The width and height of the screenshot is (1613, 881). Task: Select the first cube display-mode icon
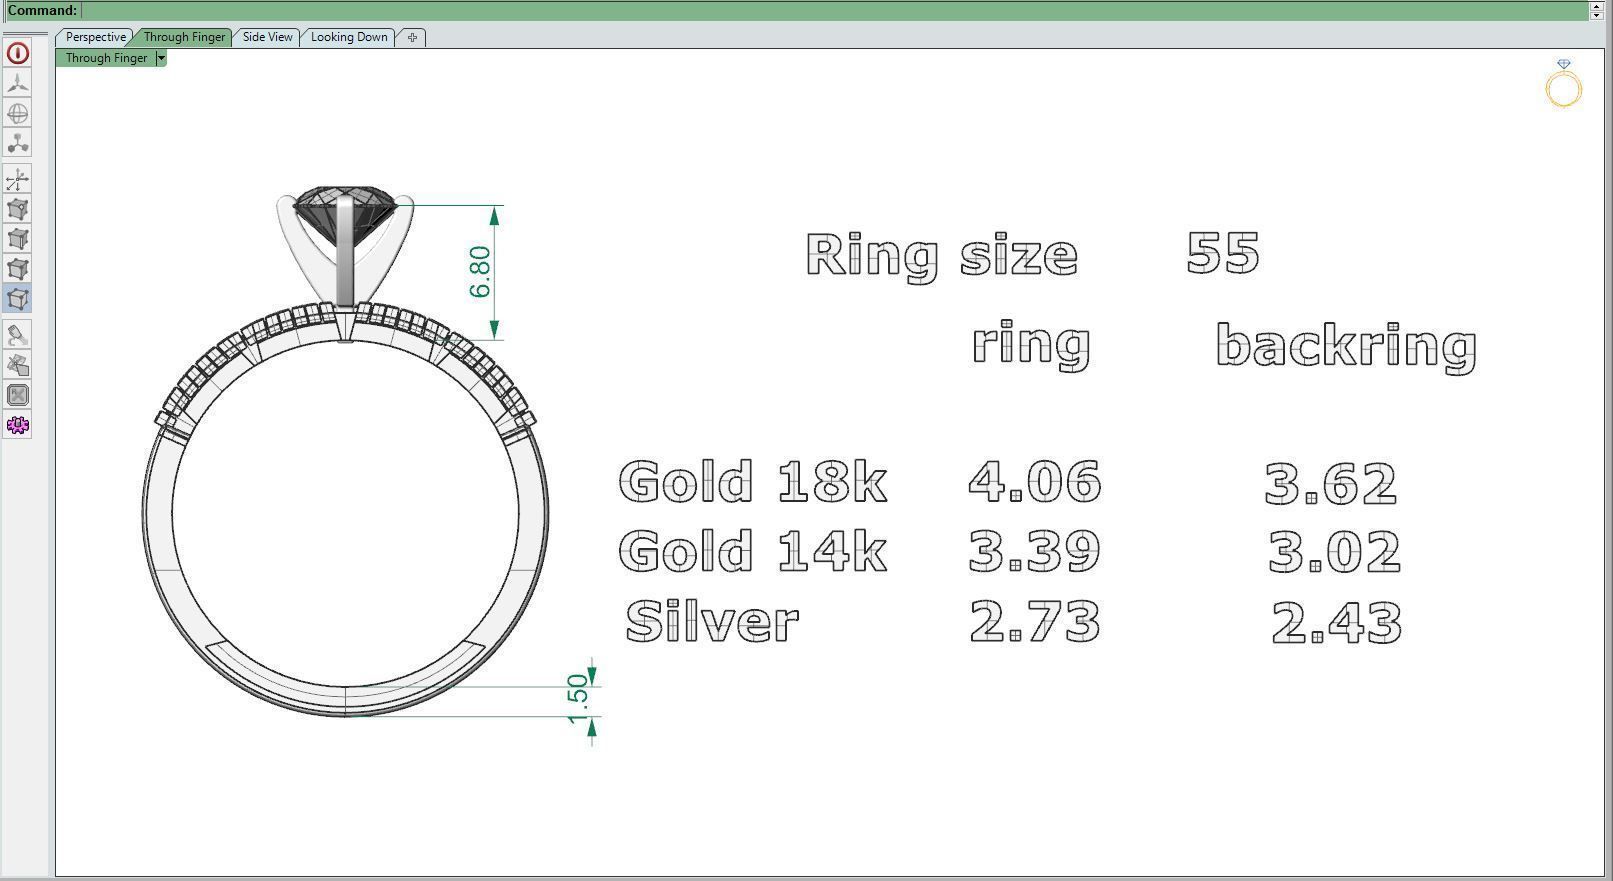[x=17, y=209]
